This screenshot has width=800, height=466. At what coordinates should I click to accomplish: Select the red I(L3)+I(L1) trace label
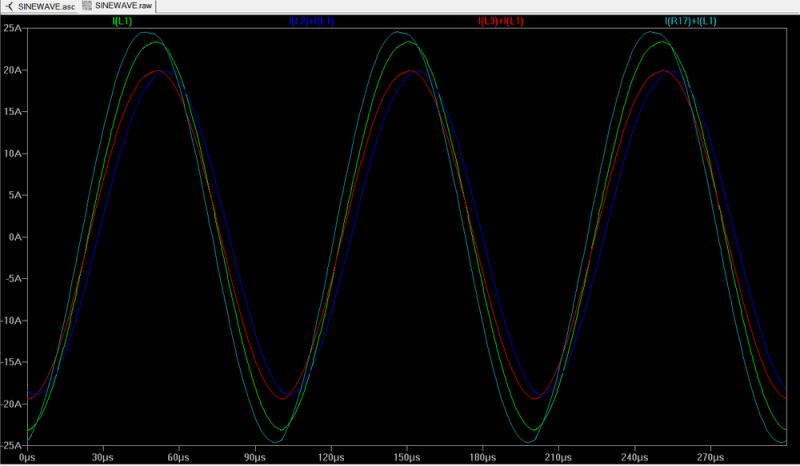498,21
